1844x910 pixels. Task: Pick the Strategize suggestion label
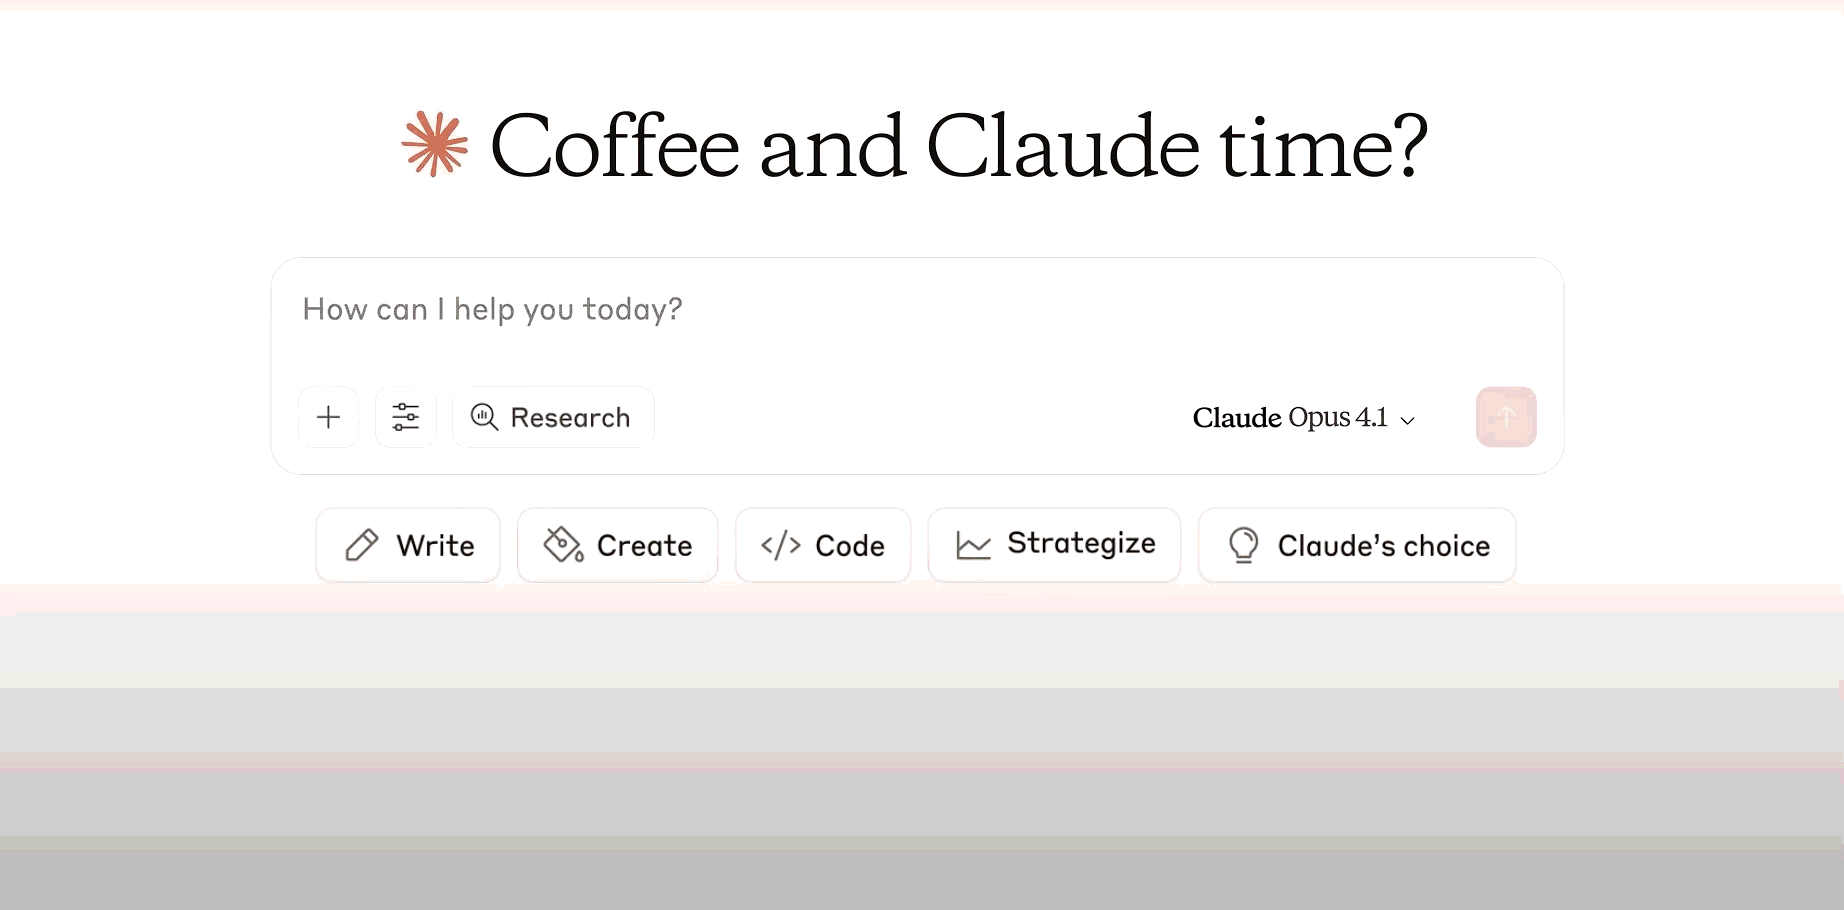(x=1082, y=543)
